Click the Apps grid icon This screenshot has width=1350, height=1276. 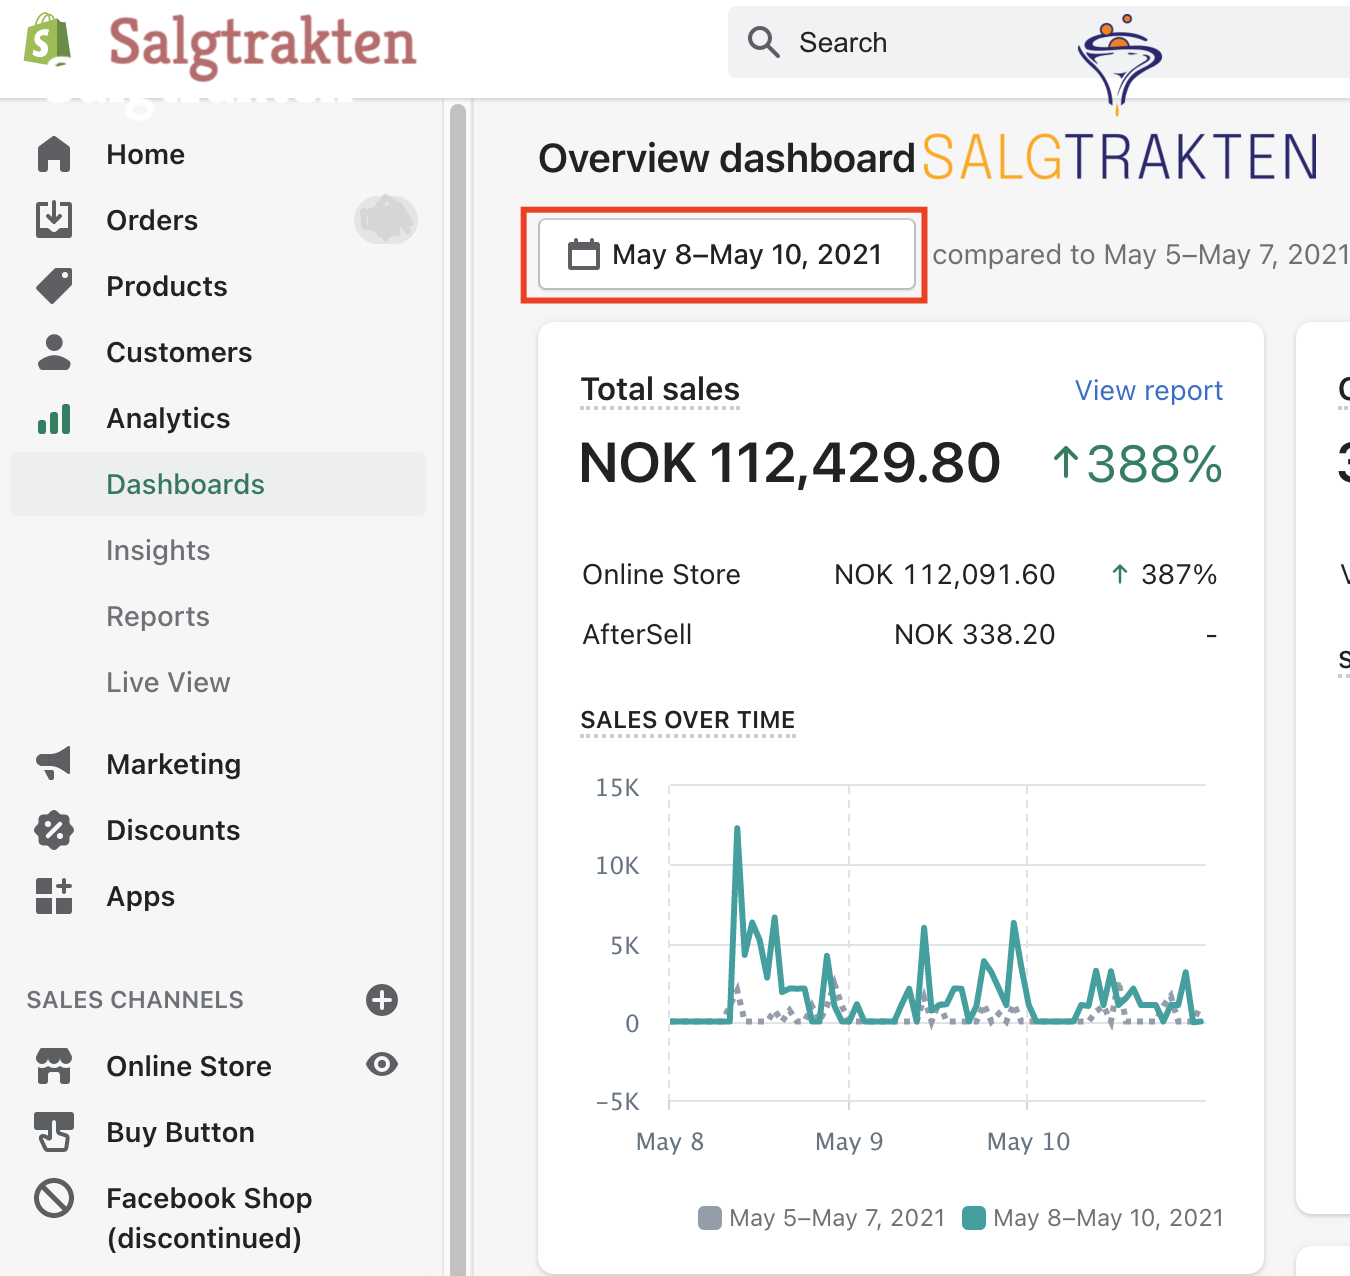(x=54, y=896)
